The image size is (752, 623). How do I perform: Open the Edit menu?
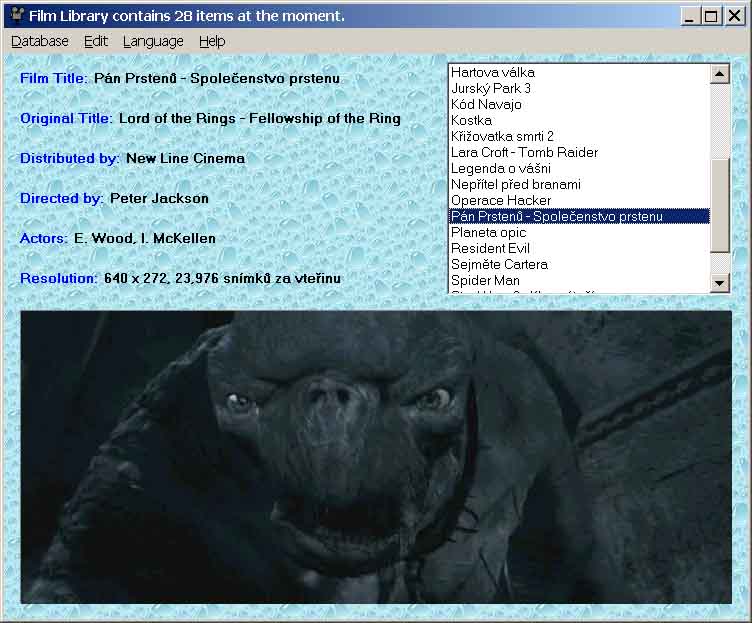coord(96,41)
